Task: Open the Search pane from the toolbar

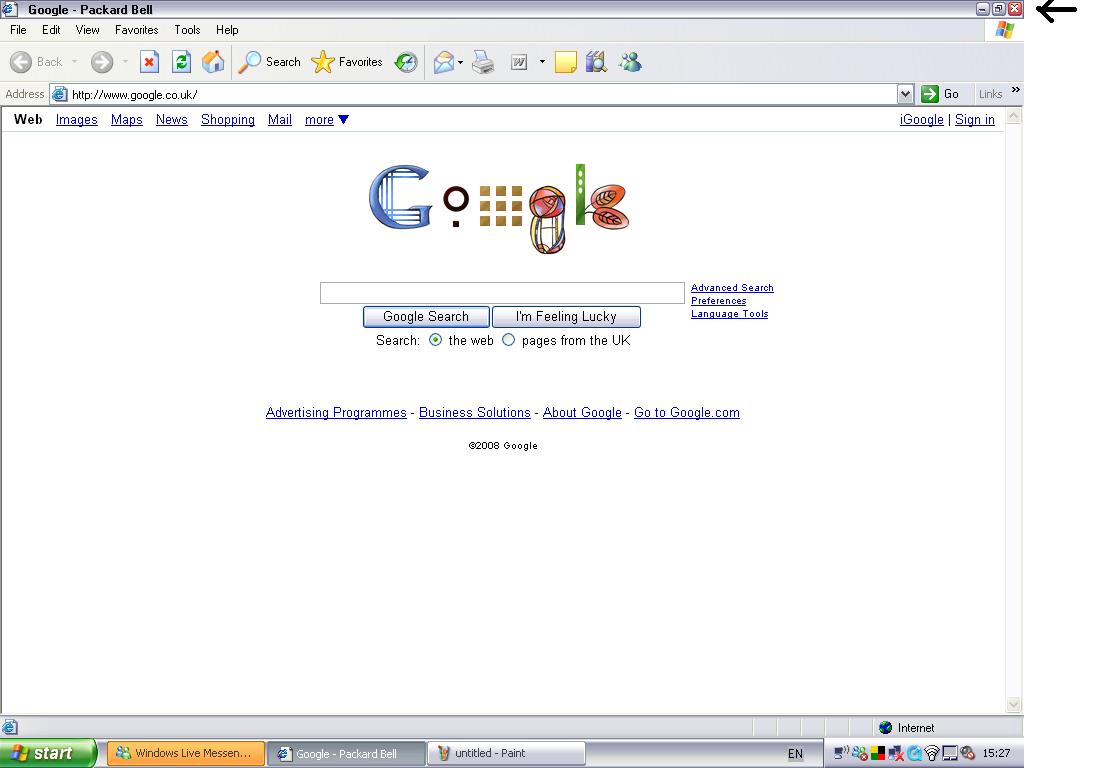Action: coord(270,62)
